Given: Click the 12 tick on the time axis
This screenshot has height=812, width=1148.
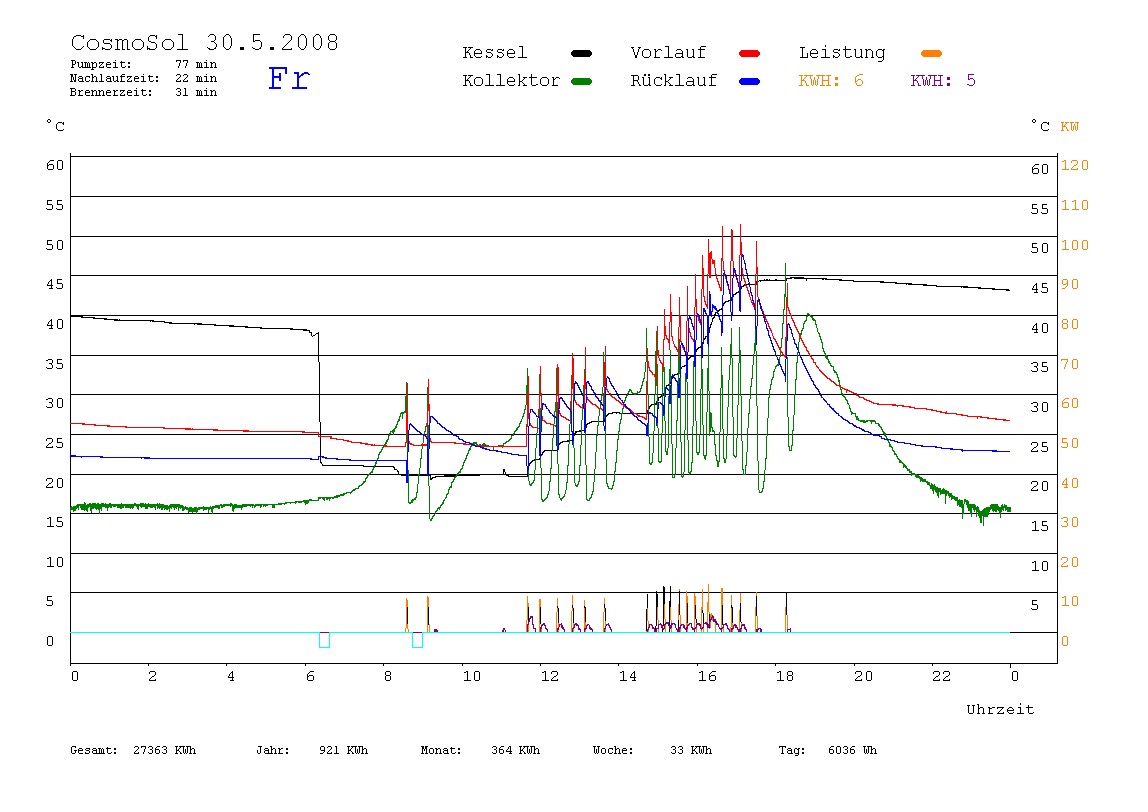Looking at the screenshot, I should tap(550, 677).
